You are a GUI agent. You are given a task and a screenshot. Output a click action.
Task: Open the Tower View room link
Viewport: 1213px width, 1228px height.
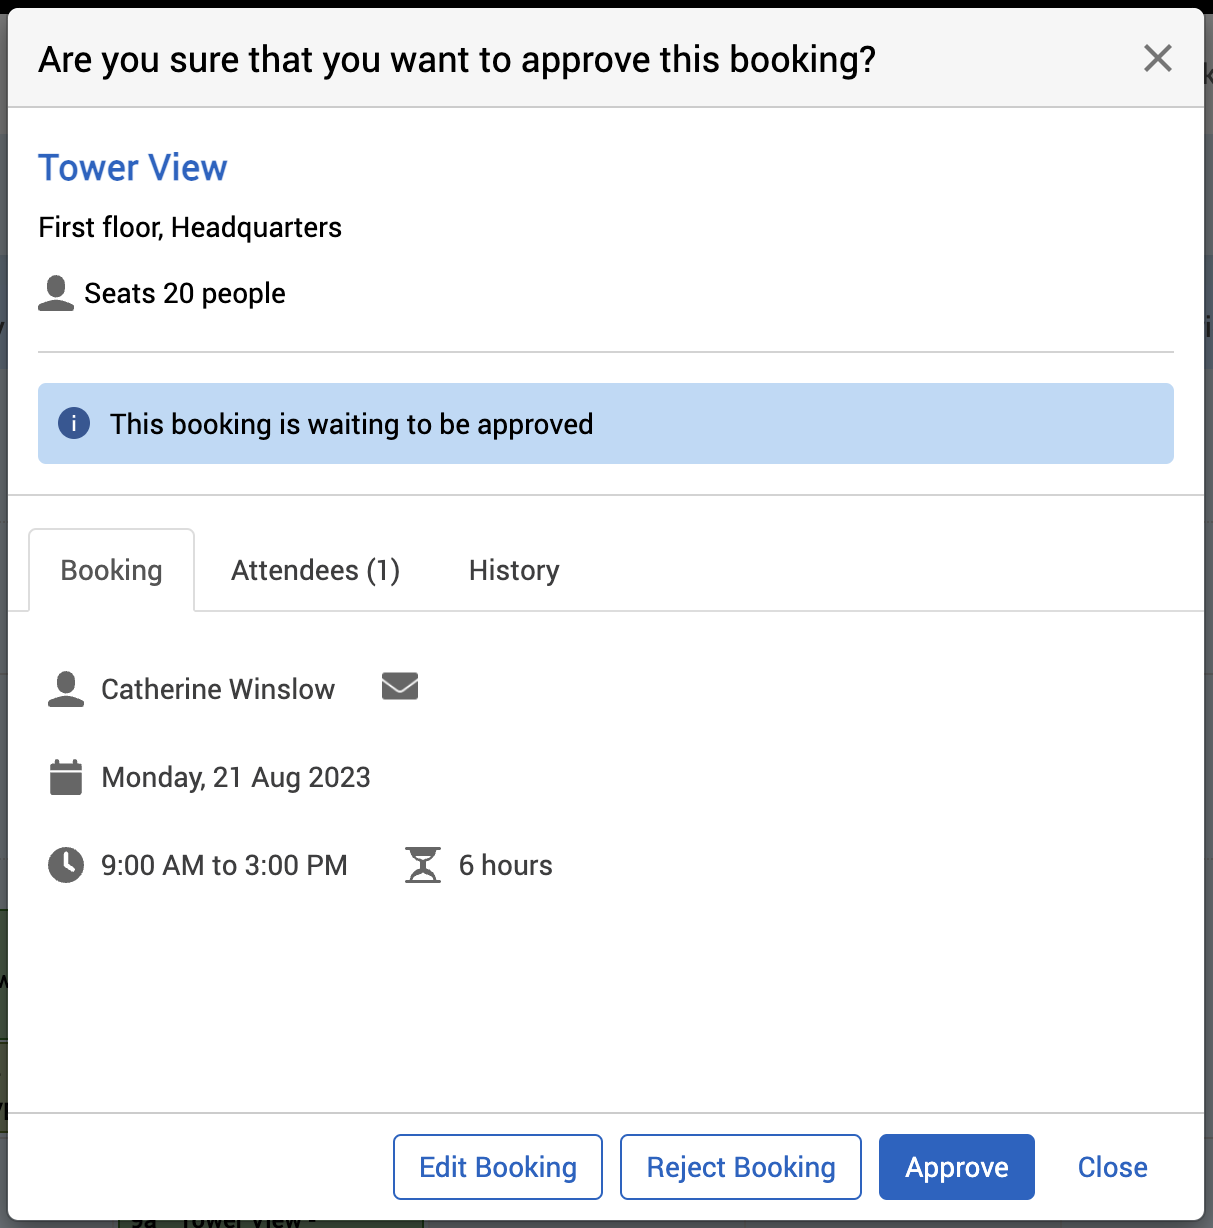point(133,168)
